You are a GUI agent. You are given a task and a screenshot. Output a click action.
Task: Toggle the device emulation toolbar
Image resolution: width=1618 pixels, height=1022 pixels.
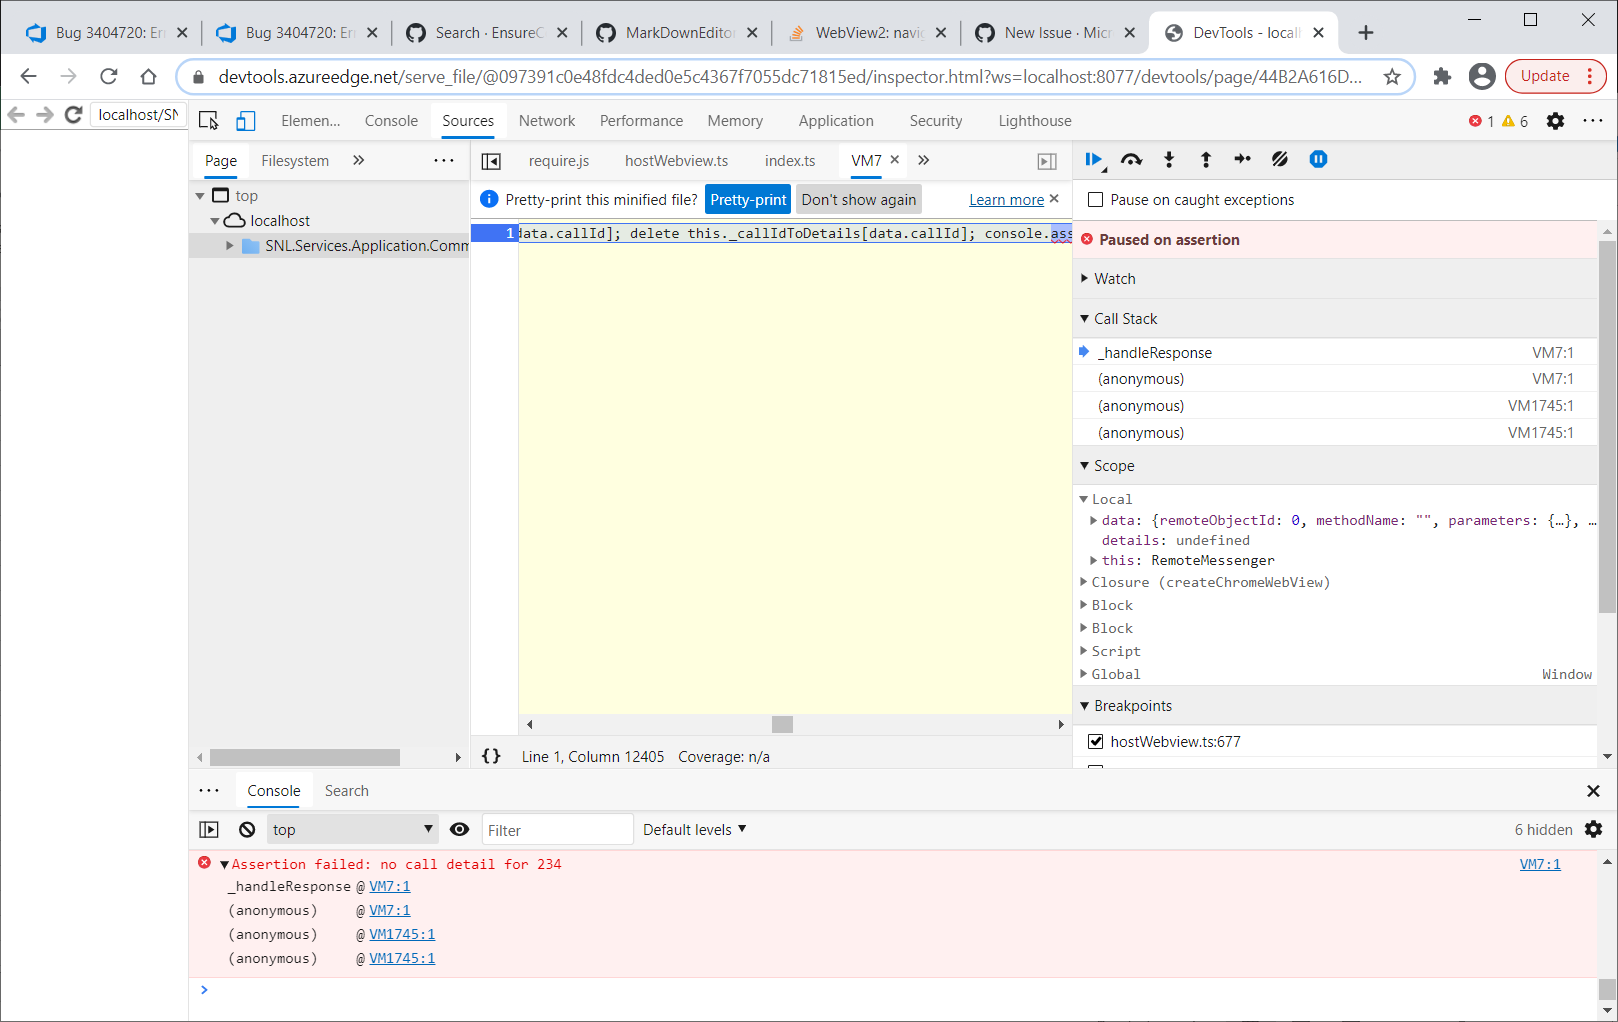tap(245, 119)
